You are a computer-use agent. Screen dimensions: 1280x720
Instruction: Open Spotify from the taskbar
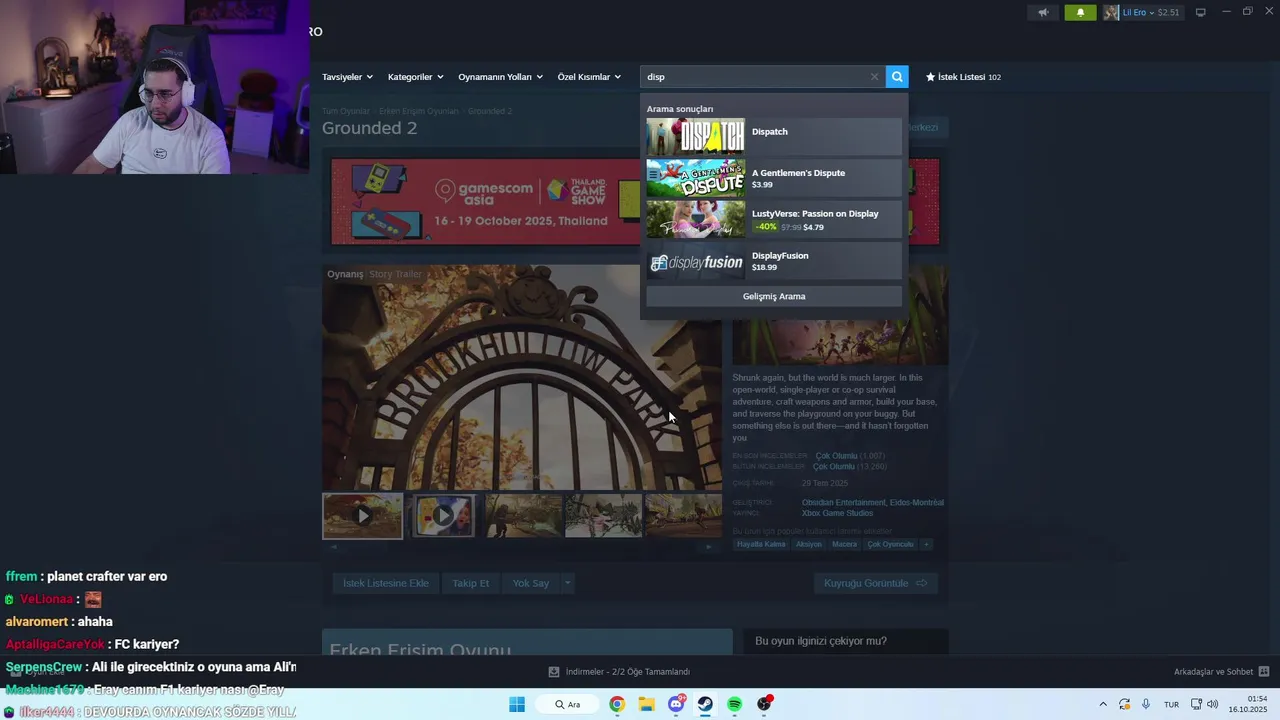735,705
